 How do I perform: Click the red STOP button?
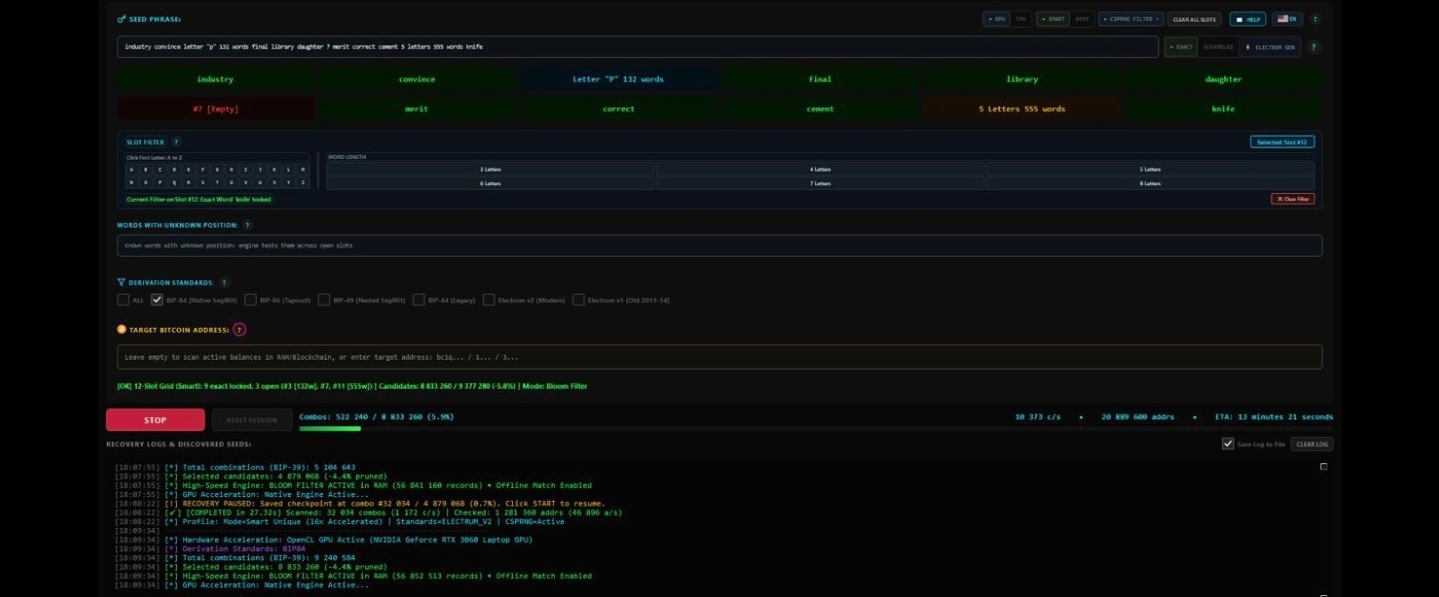[x=155, y=420]
